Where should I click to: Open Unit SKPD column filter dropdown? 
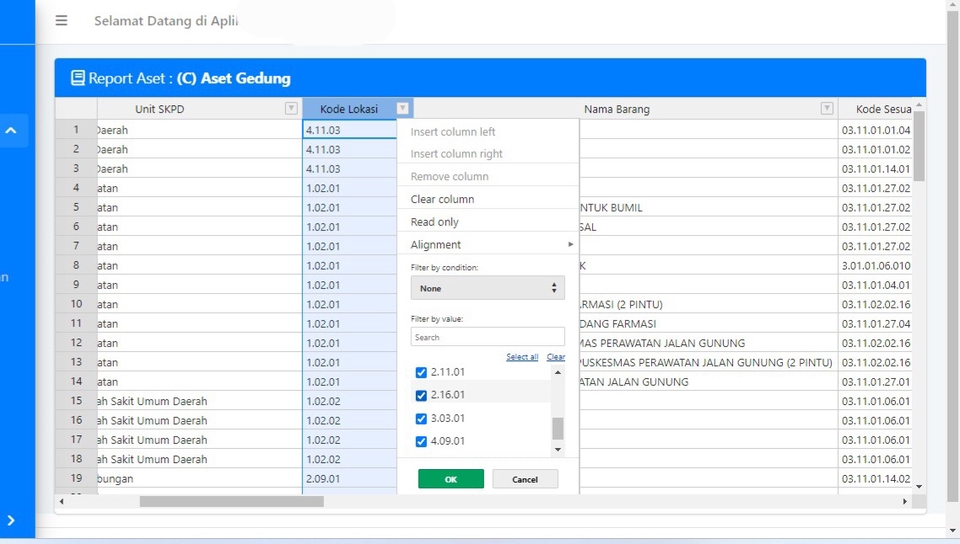[x=291, y=108]
